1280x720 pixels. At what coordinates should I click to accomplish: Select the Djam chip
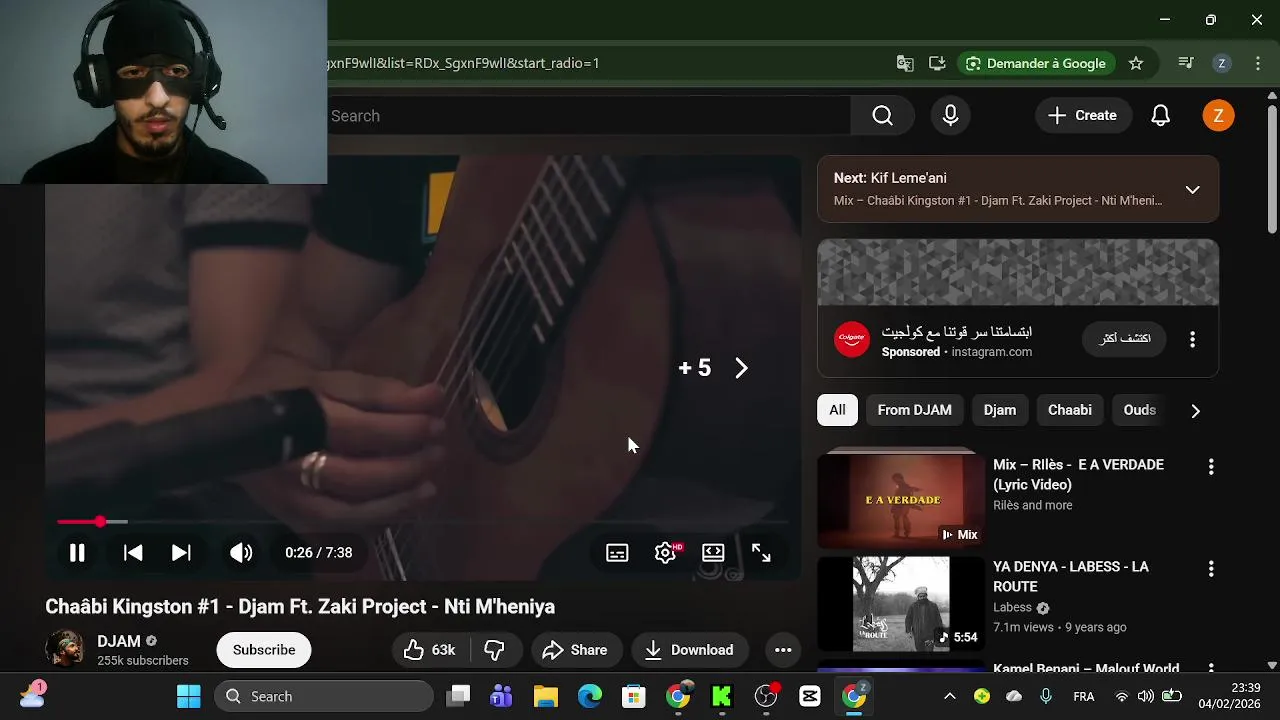(999, 410)
